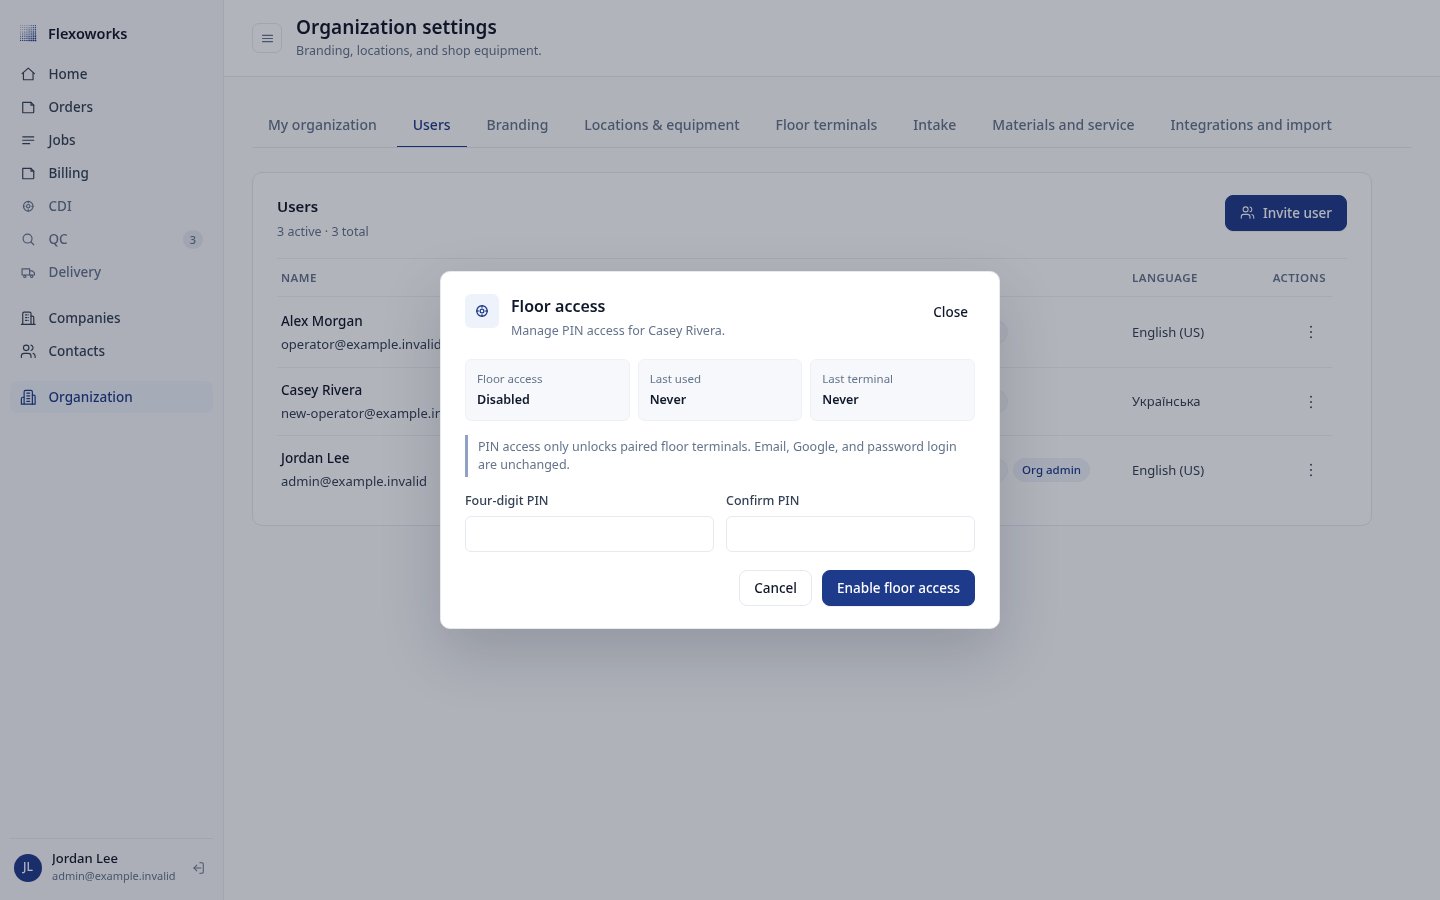Screen dimensions: 1440x900
Task: Switch to My organization tab
Action: [x=322, y=125]
